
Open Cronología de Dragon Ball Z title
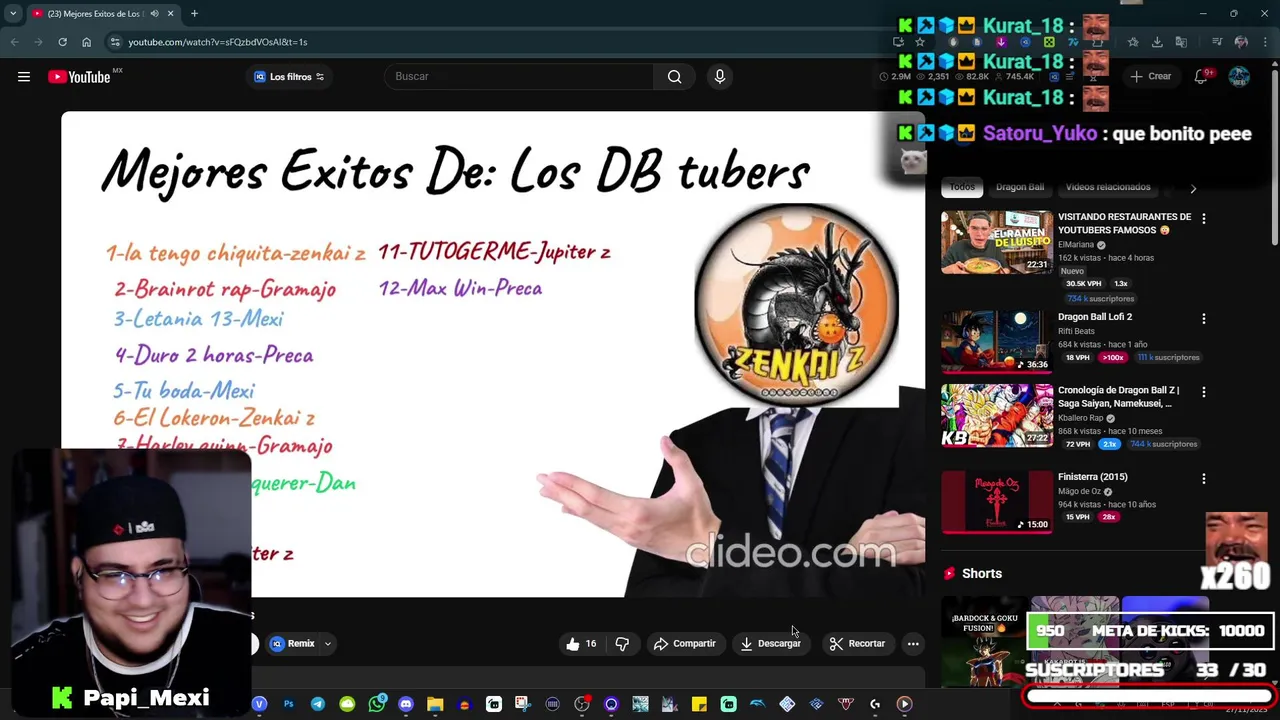click(1118, 397)
